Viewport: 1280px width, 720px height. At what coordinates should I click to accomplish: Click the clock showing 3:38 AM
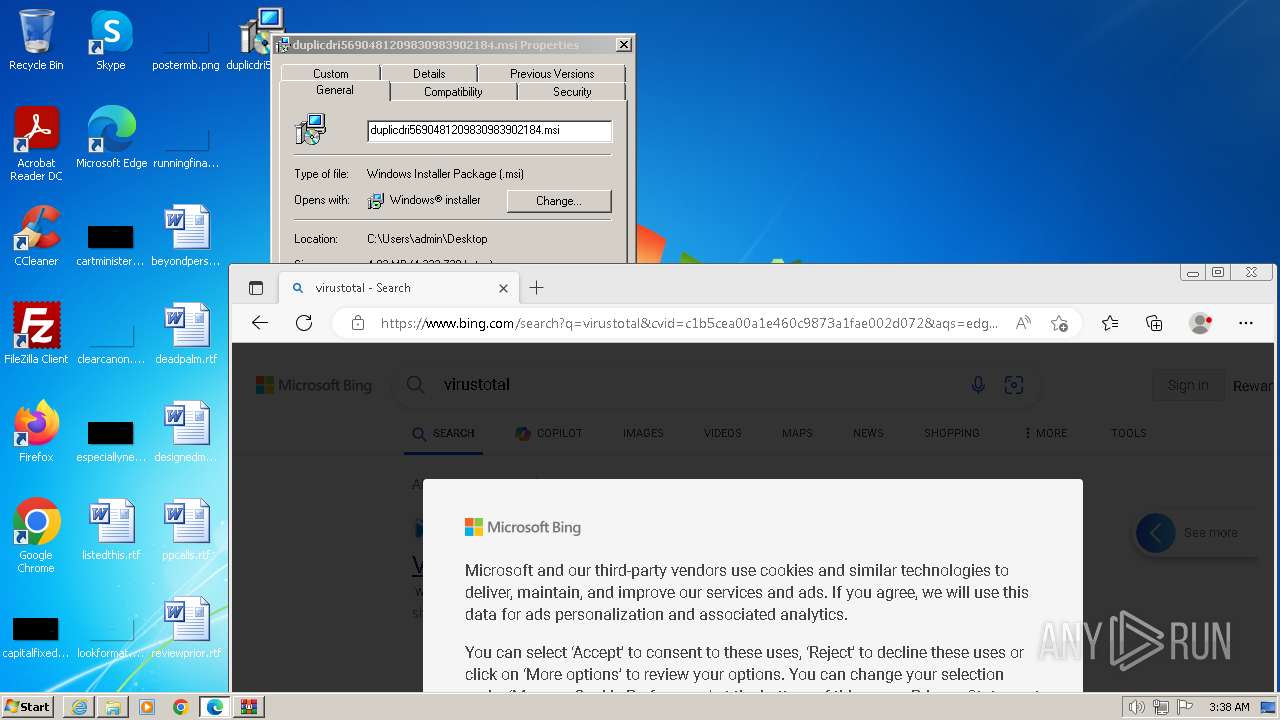point(1229,707)
